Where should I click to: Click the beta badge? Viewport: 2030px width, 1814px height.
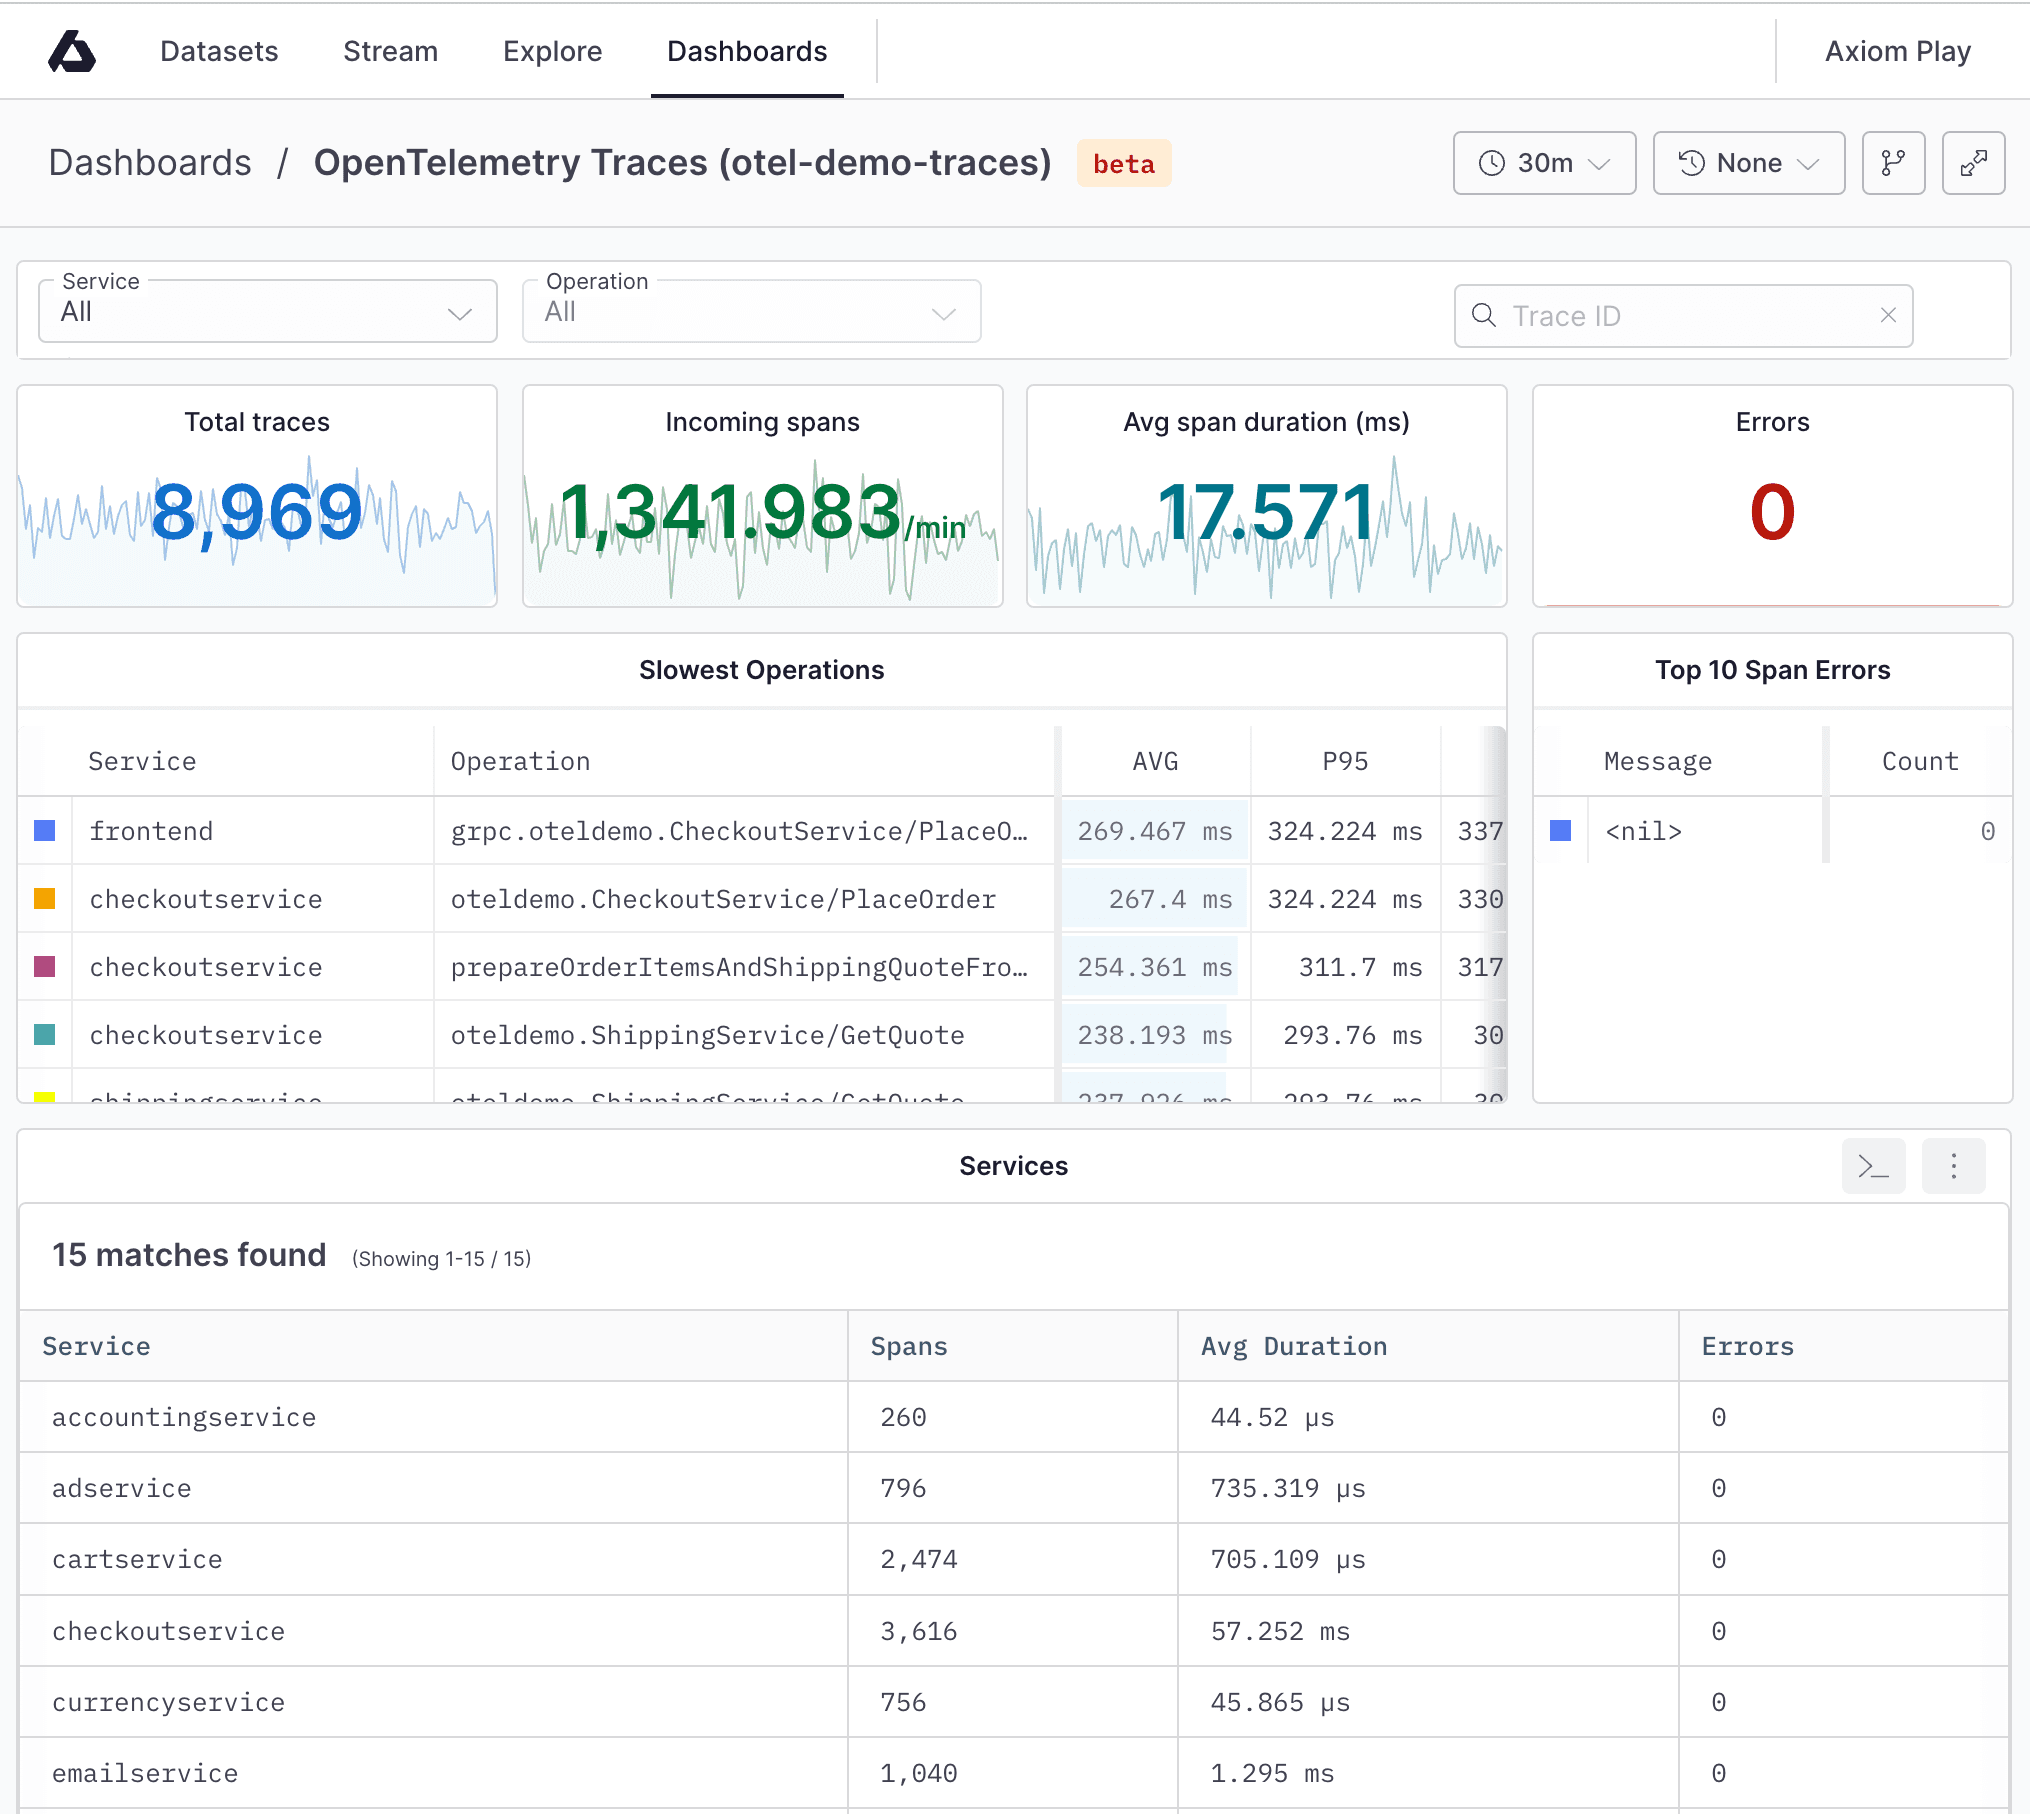click(x=1124, y=163)
